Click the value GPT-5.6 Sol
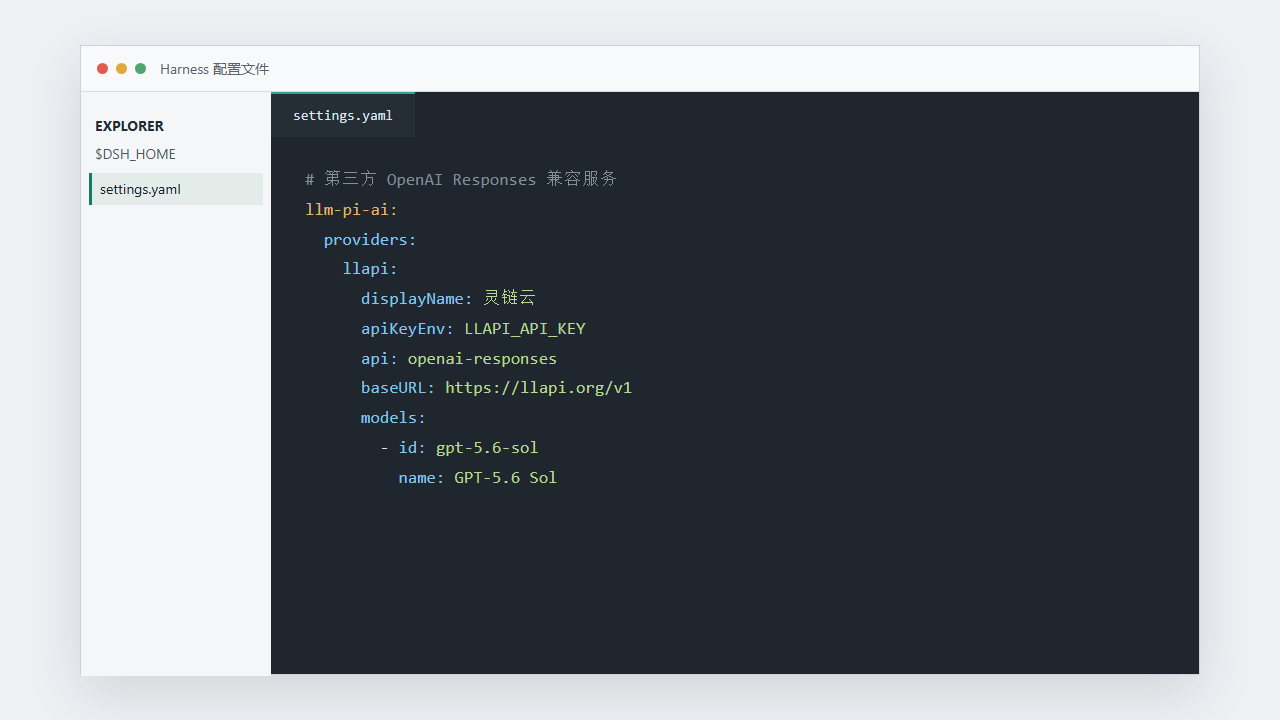The width and height of the screenshot is (1280, 720). click(506, 477)
